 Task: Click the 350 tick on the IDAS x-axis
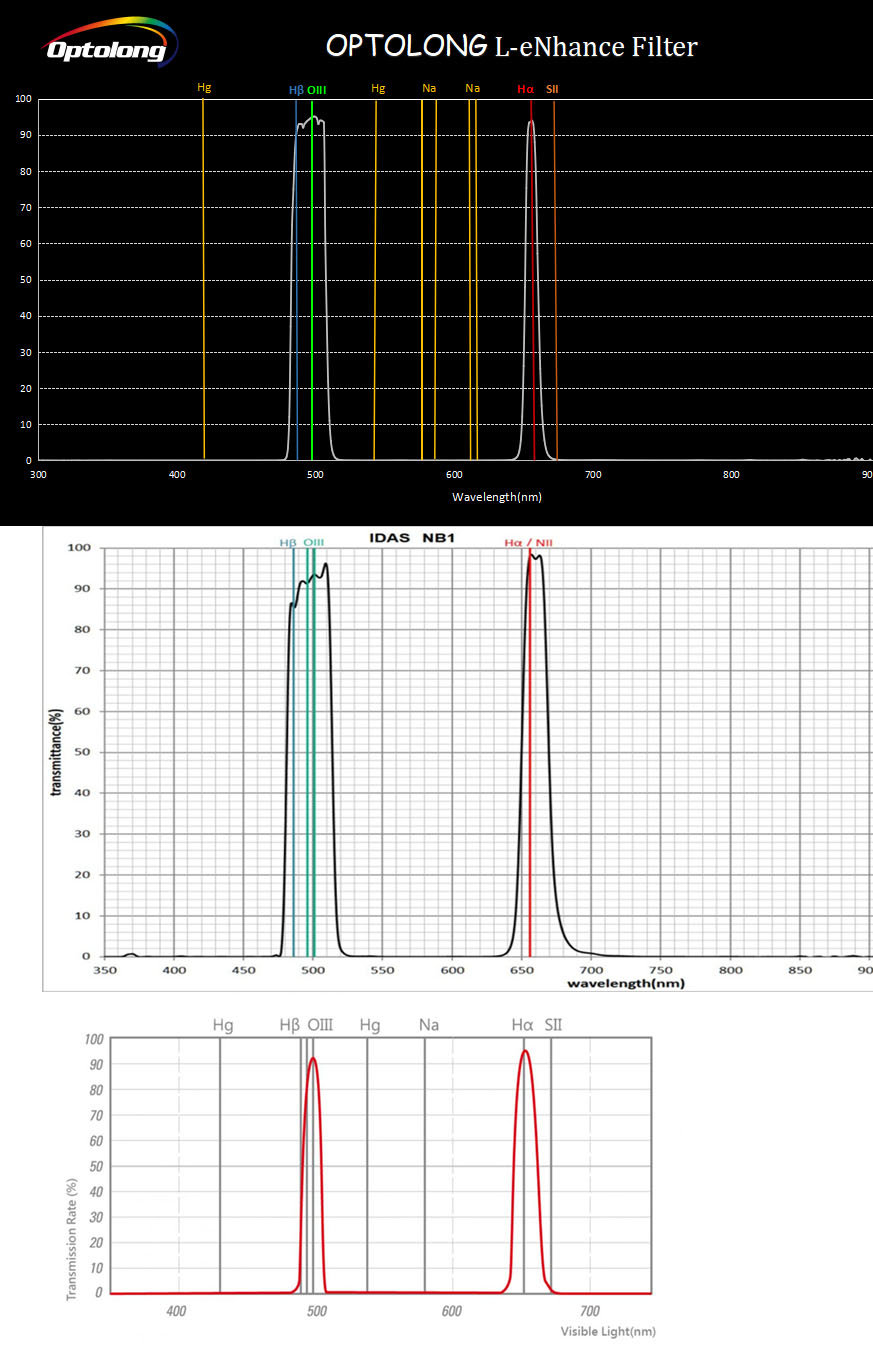coord(107,969)
